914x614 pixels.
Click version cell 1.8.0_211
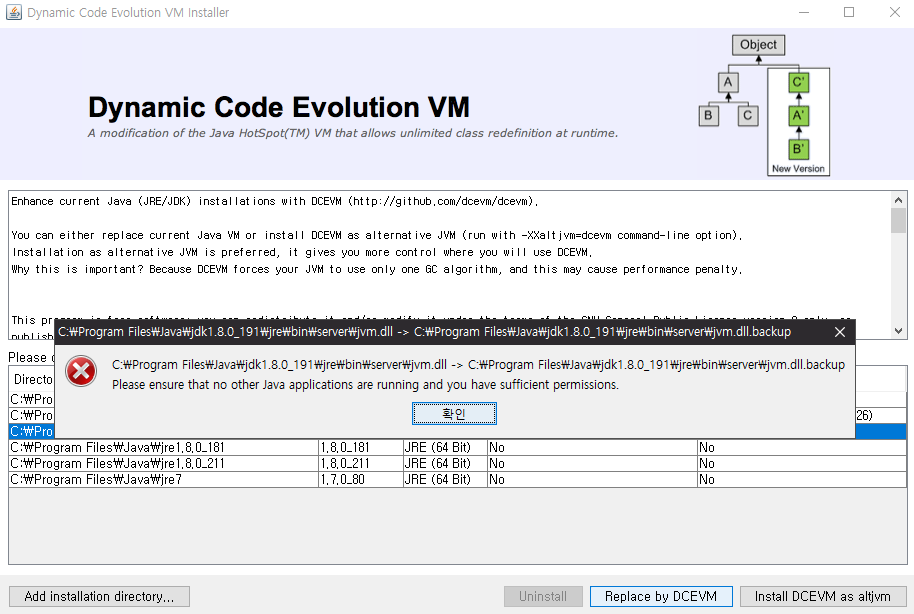click(x=361, y=464)
